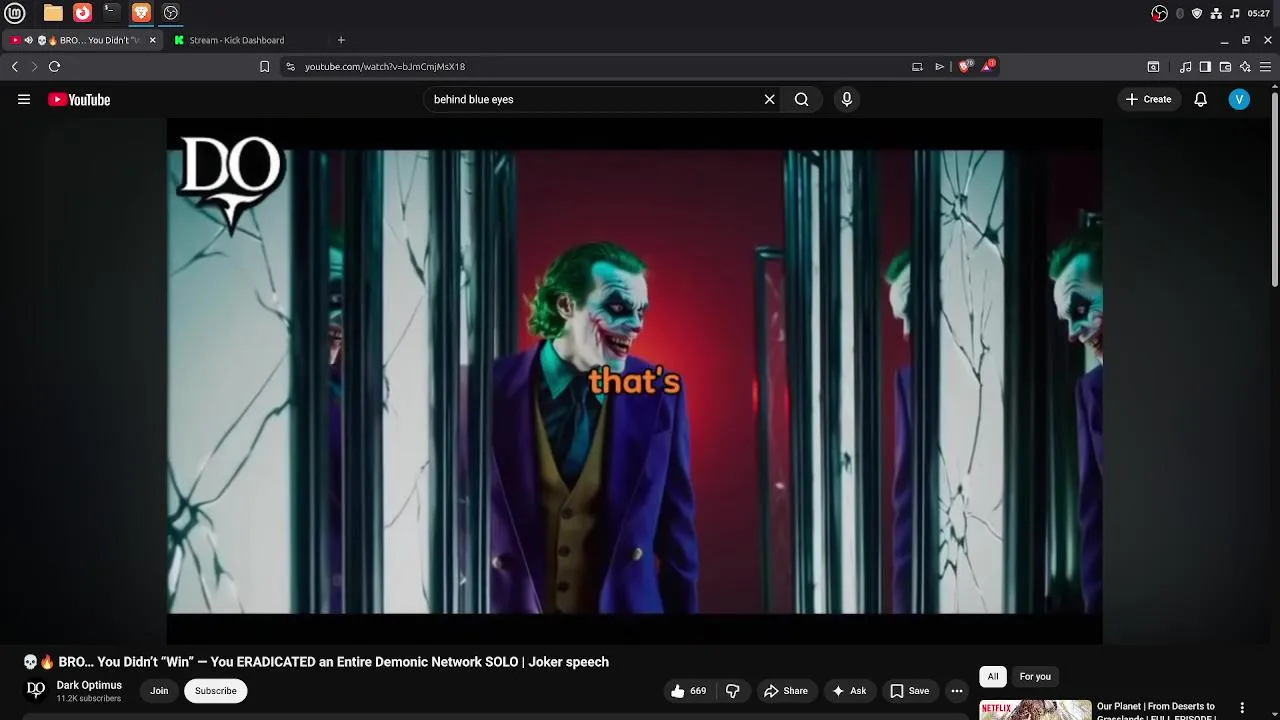Image resolution: width=1280 pixels, height=720 pixels.
Task: Switch to the YouTube BRO... tab
Action: pos(85,40)
